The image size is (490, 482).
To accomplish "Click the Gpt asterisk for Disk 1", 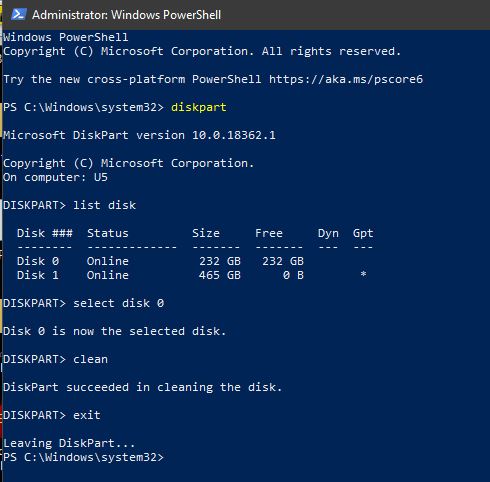I will (363, 274).
